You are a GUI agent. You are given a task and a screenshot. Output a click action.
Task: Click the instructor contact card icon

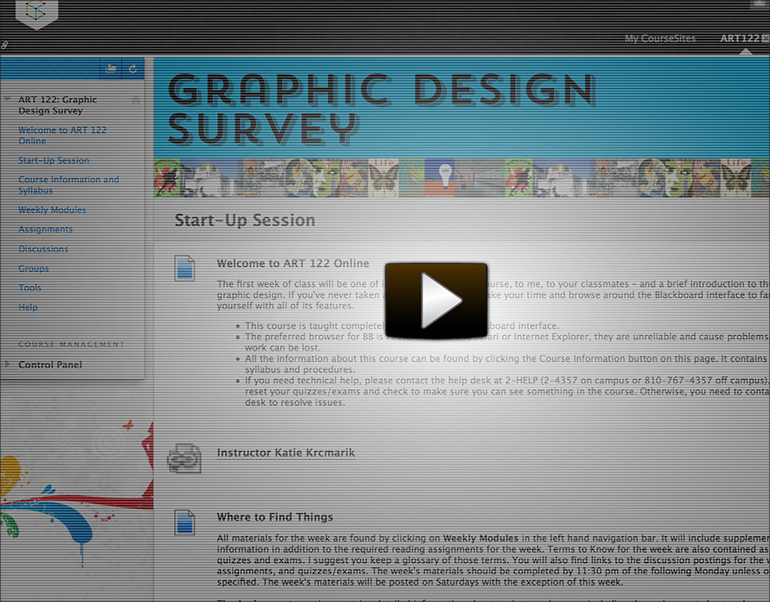(184, 456)
